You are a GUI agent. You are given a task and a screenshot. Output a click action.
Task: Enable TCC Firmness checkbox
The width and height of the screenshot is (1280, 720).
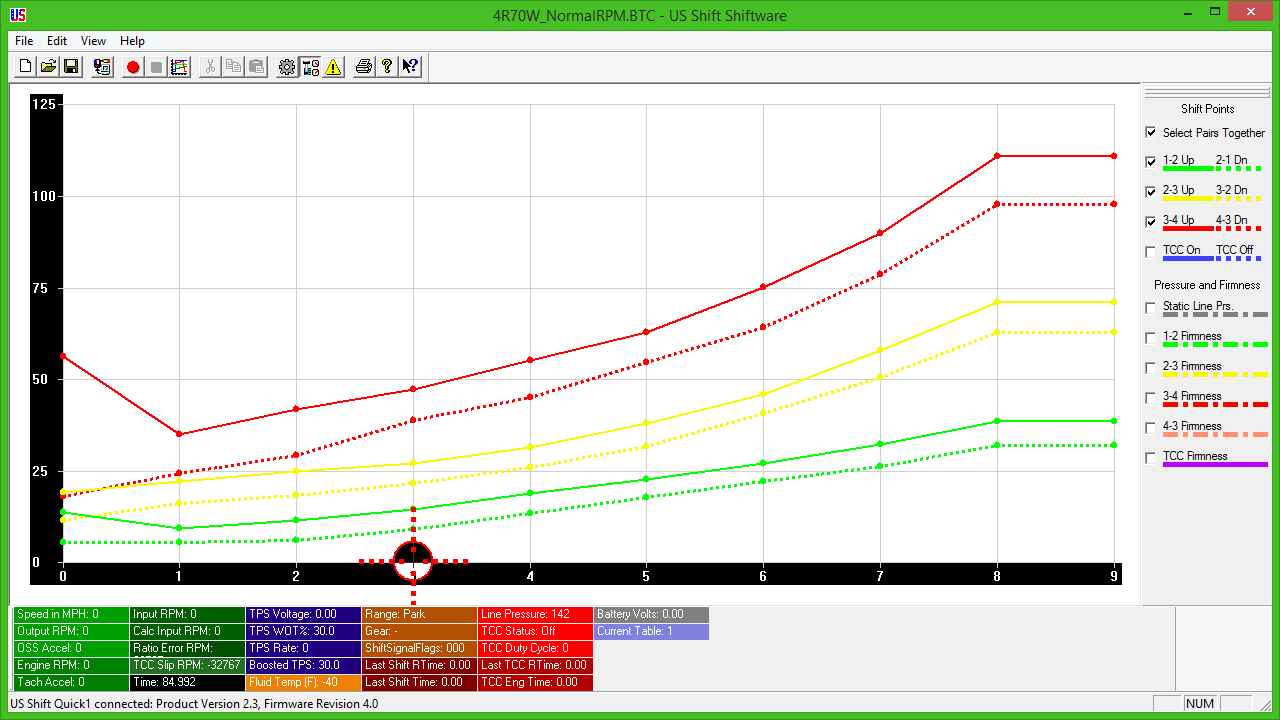(x=1151, y=457)
